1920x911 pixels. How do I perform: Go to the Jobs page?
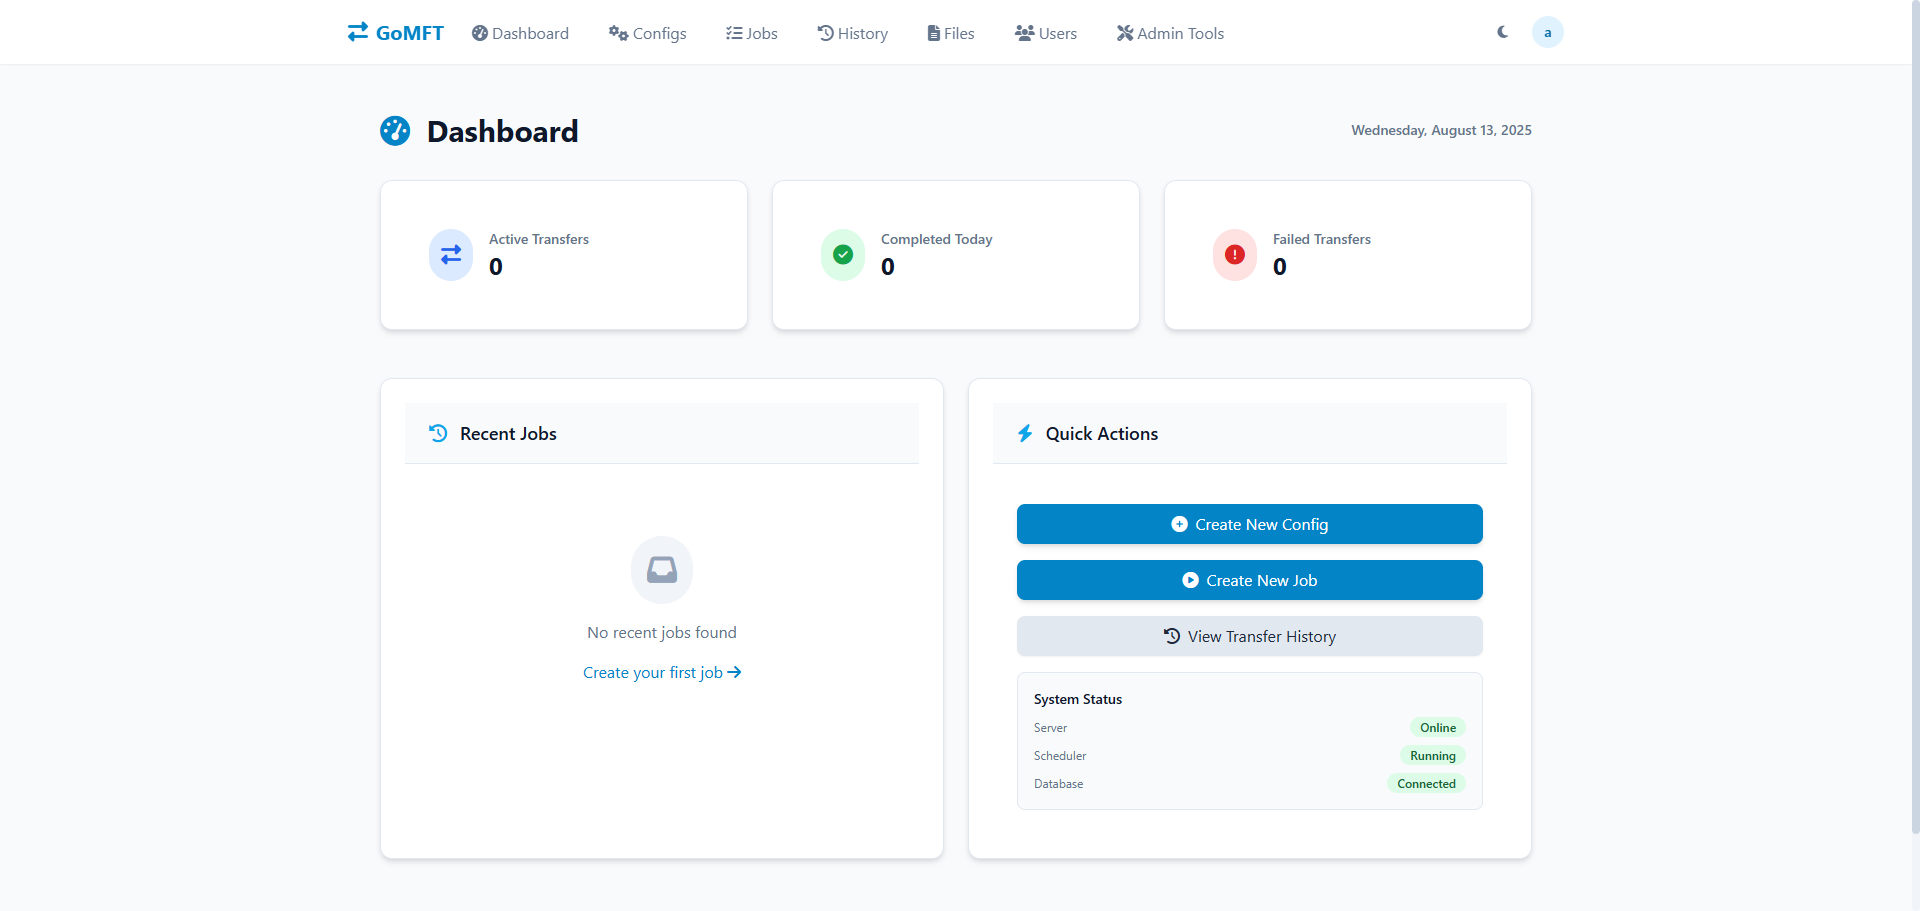click(752, 33)
